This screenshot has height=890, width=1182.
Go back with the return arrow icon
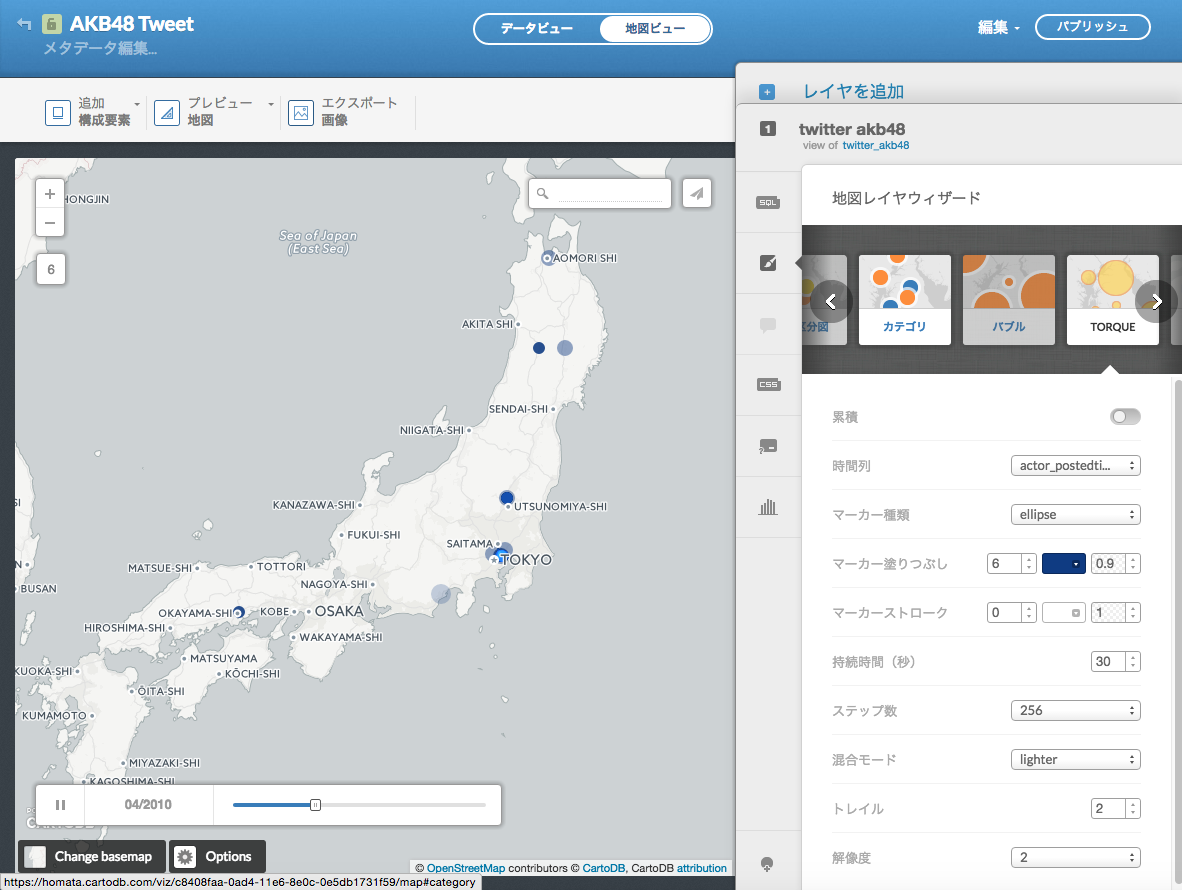[x=24, y=24]
